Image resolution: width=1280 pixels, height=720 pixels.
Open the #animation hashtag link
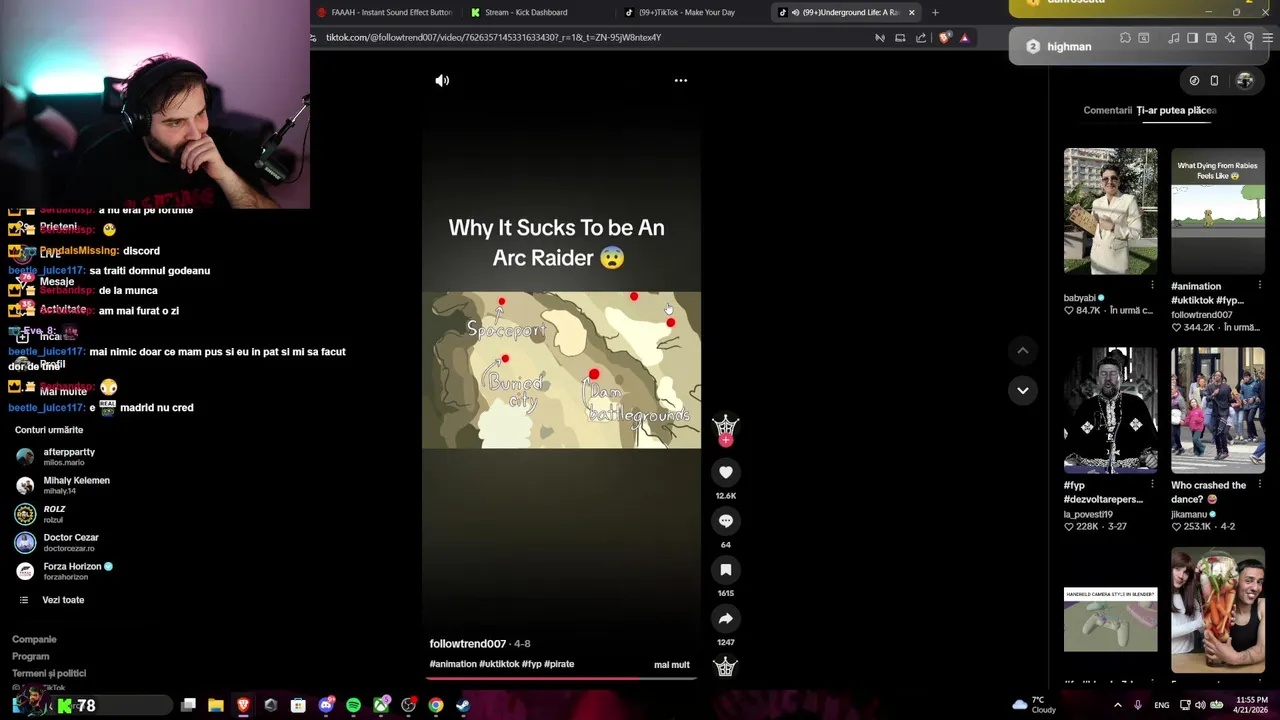[453, 664]
